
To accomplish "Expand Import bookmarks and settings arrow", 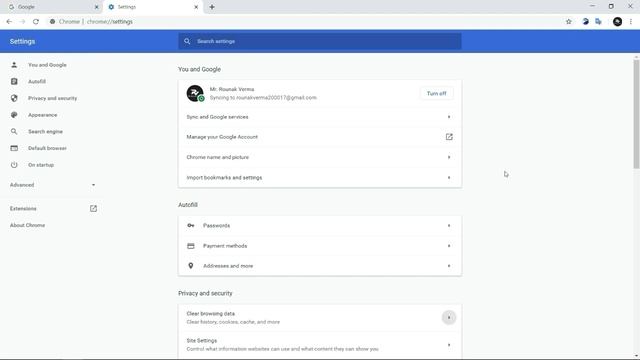I will coord(449,178).
